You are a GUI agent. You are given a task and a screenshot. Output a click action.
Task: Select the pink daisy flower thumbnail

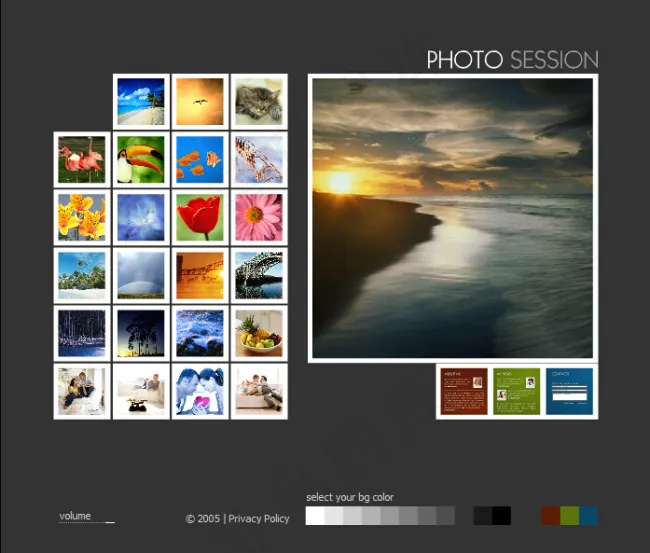(x=259, y=218)
